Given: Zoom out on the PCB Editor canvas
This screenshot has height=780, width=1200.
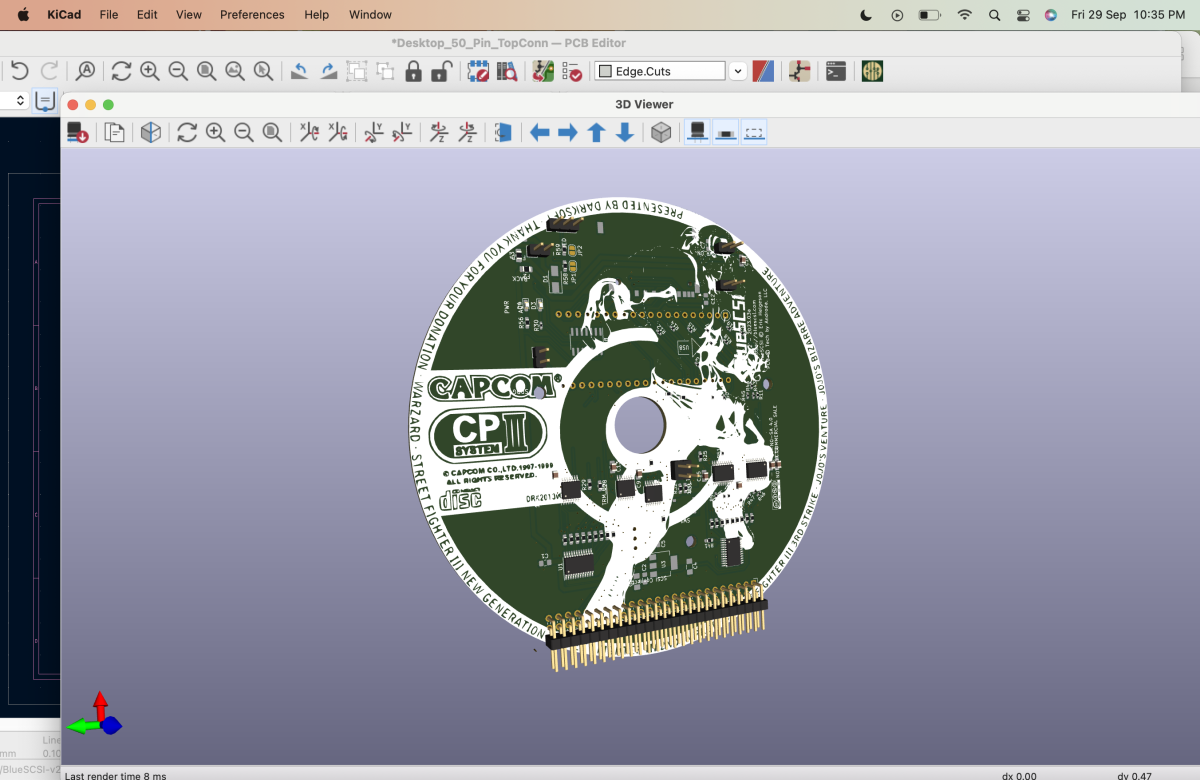Looking at the screenshot, I should [x=178, y=71].
